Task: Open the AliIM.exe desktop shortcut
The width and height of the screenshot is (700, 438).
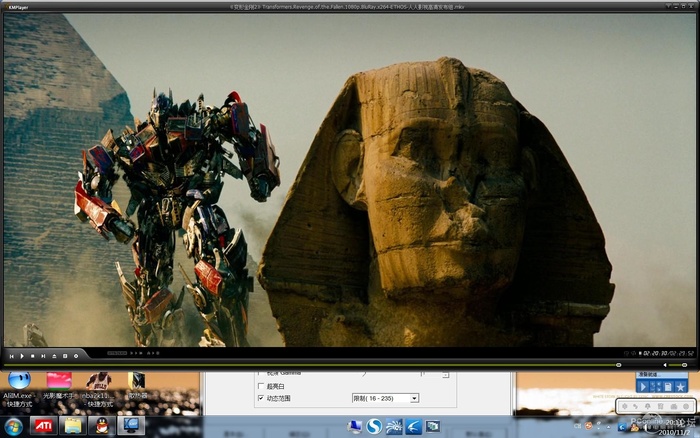Action: [x=18, y=382]
